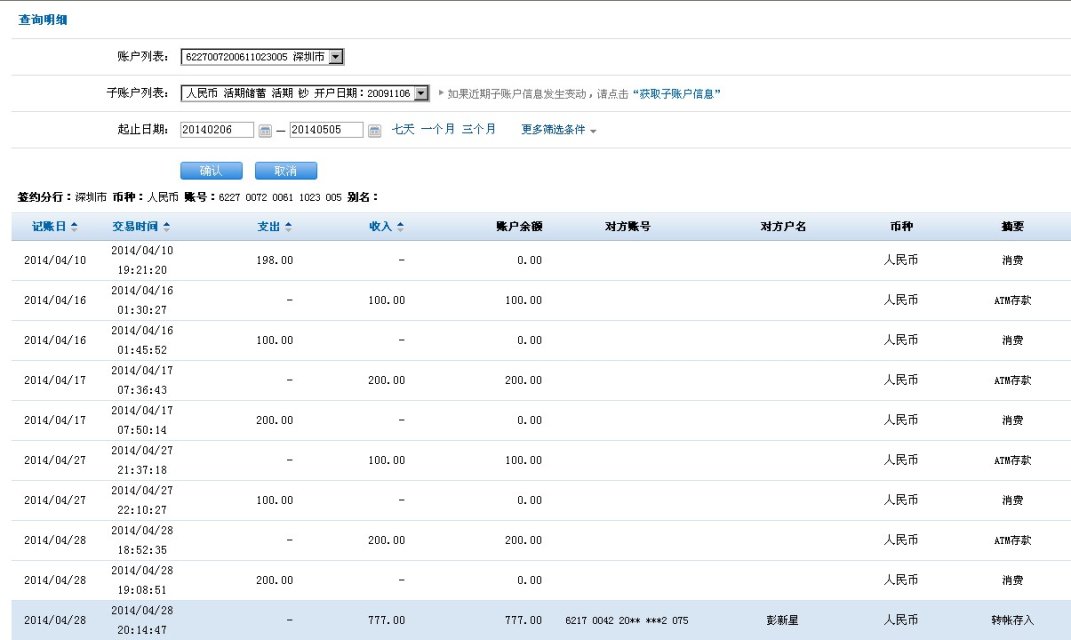Sort by 收入 column arrows
1071x640 pixels.
[x=400, y=227]
